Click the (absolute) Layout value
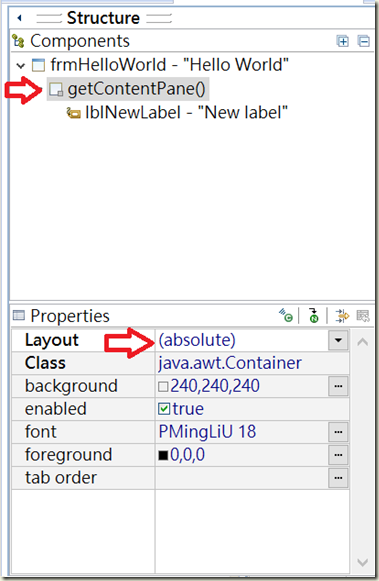Viewport: 379px width, 581px height. 197,340
